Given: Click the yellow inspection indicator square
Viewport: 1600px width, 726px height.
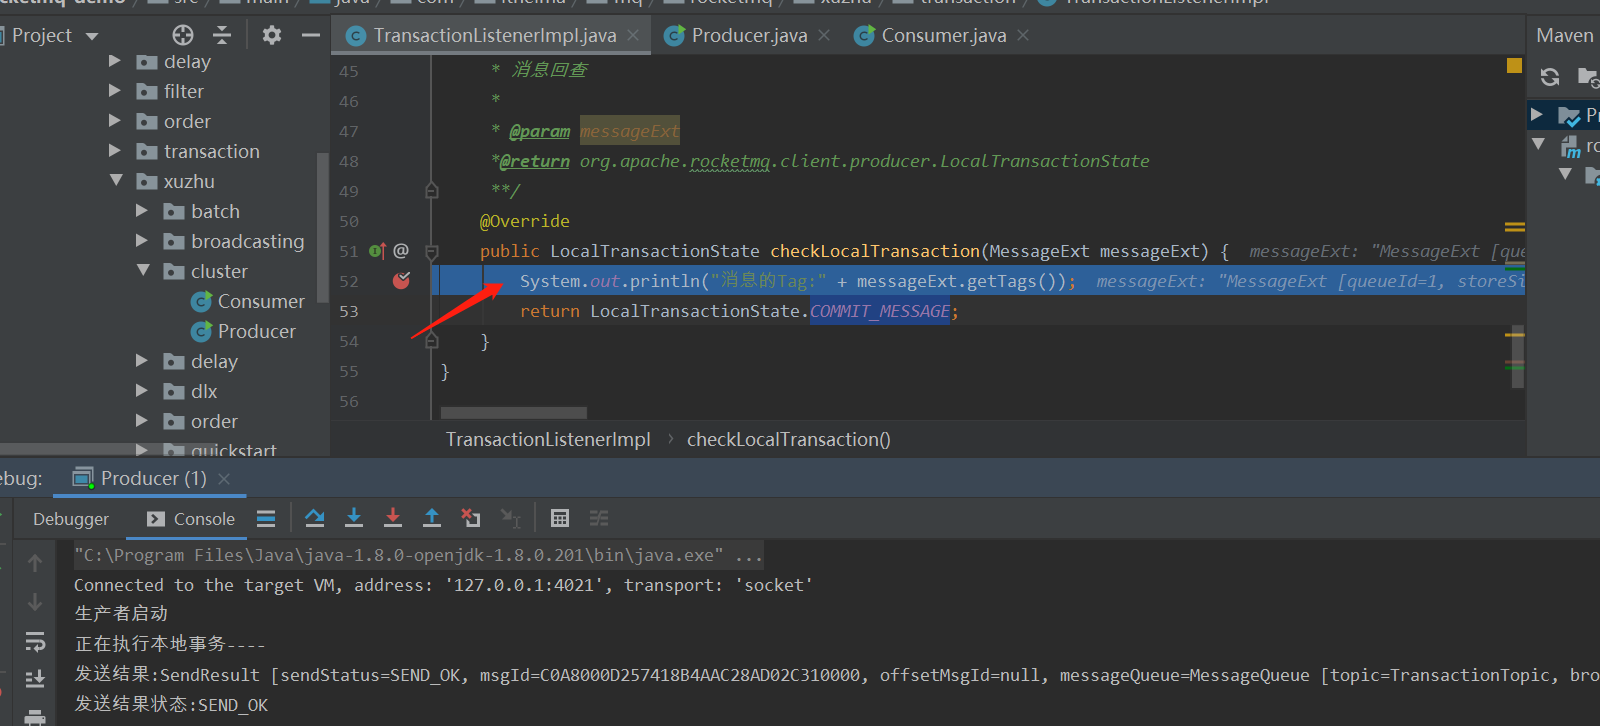Looking at the screenshot, I should pyautogui.click(x=1514, y=66).
